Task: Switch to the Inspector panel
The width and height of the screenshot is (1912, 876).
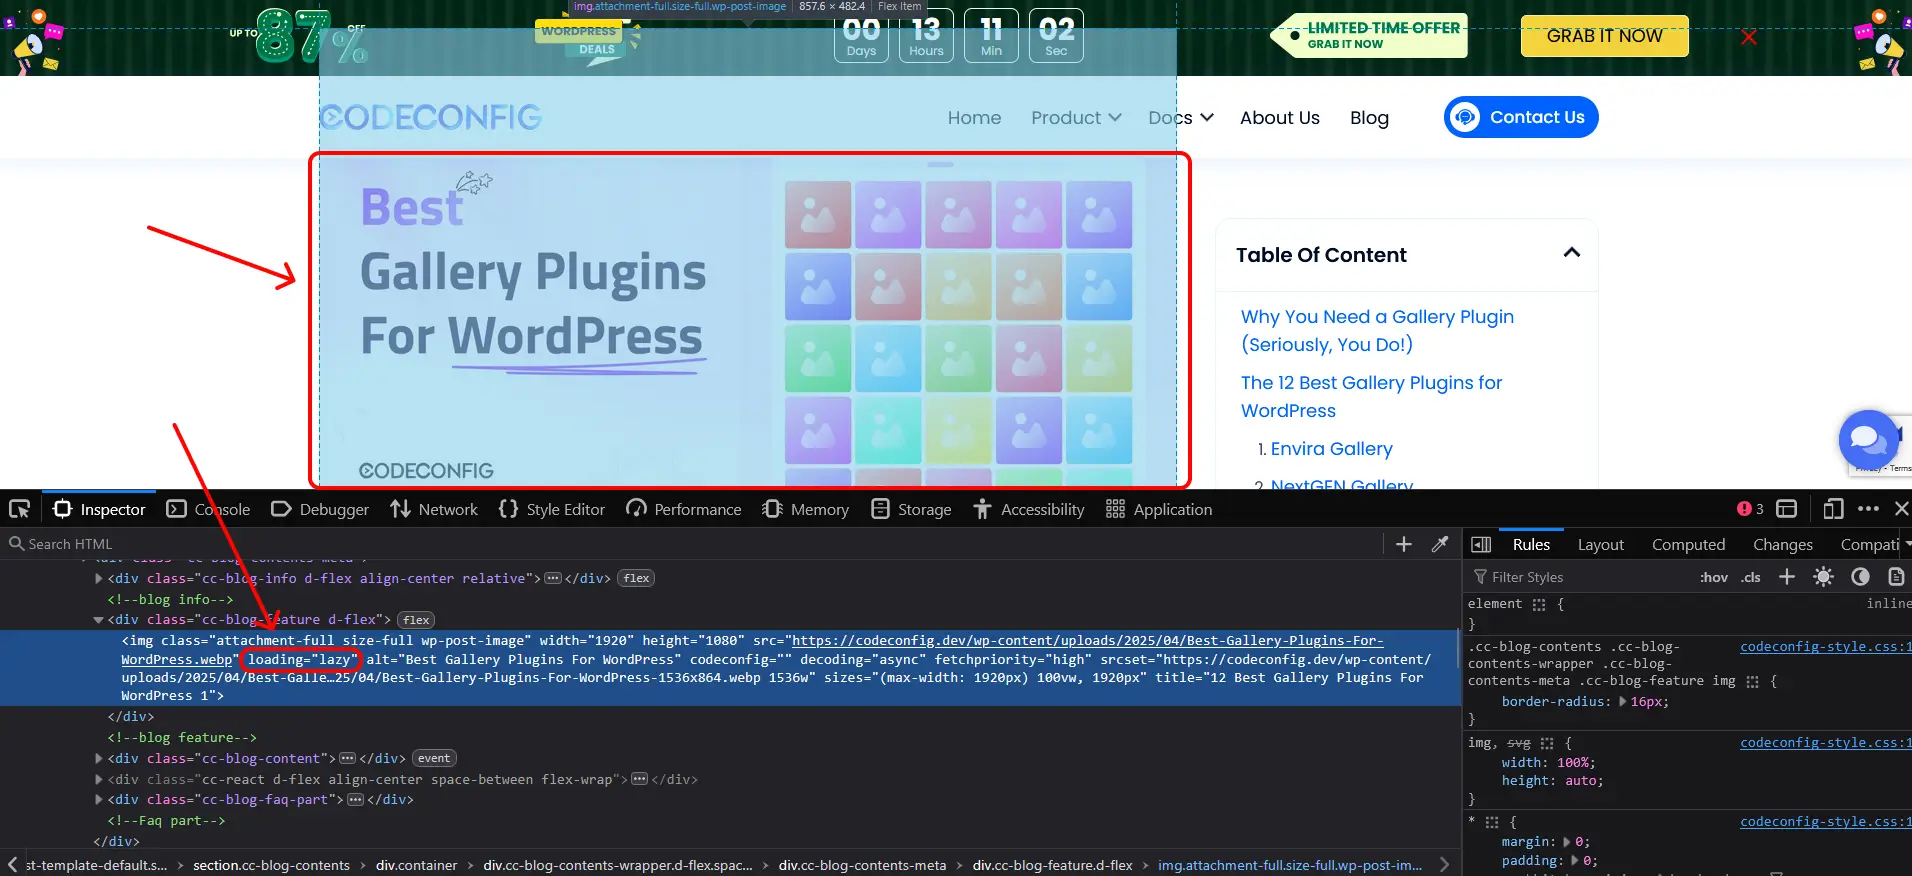Action: 99,509
